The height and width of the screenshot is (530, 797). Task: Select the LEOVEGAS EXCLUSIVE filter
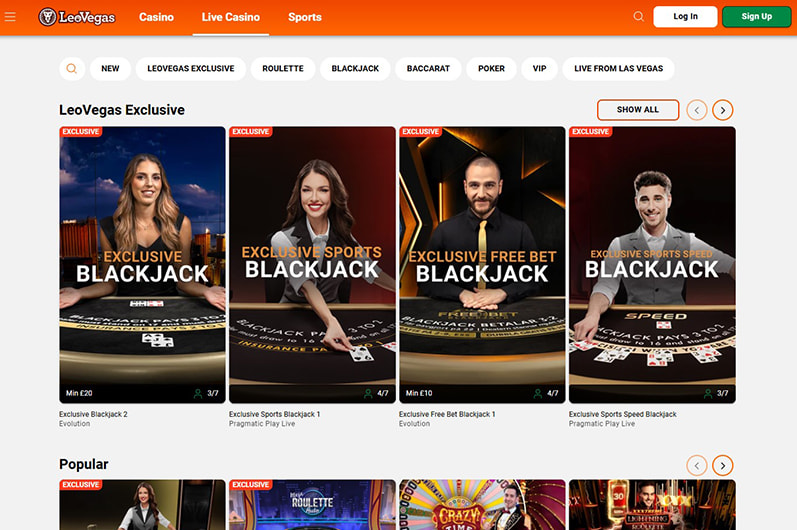(x=191, y=68)
